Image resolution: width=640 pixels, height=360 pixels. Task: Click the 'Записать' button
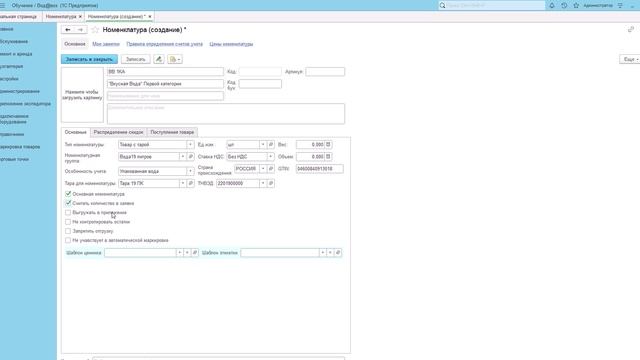coord(136,59)
